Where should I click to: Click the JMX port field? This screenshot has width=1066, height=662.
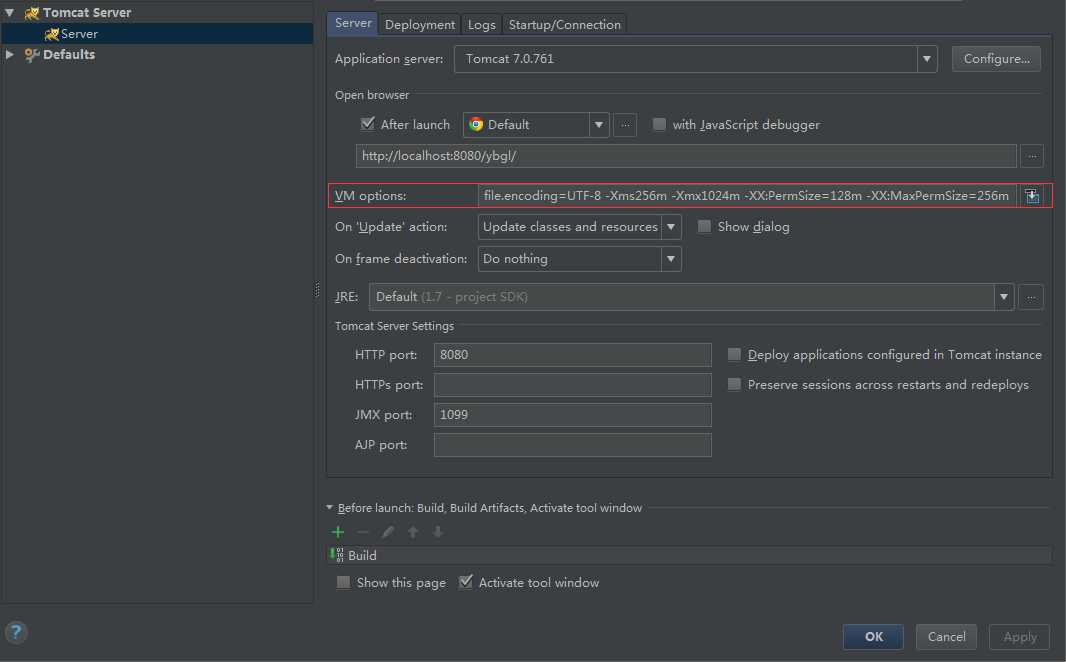click(x=572, y=415)
